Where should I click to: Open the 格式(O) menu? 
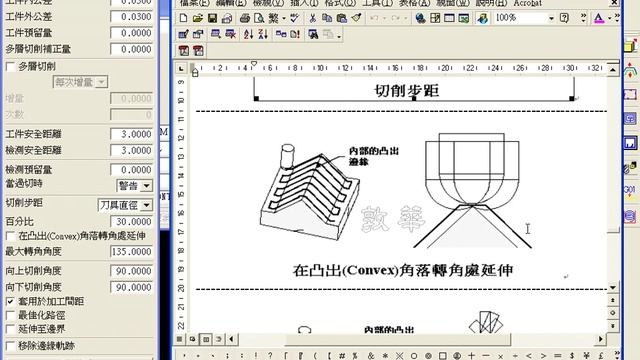pyautogui.click(x=340, y=3)
